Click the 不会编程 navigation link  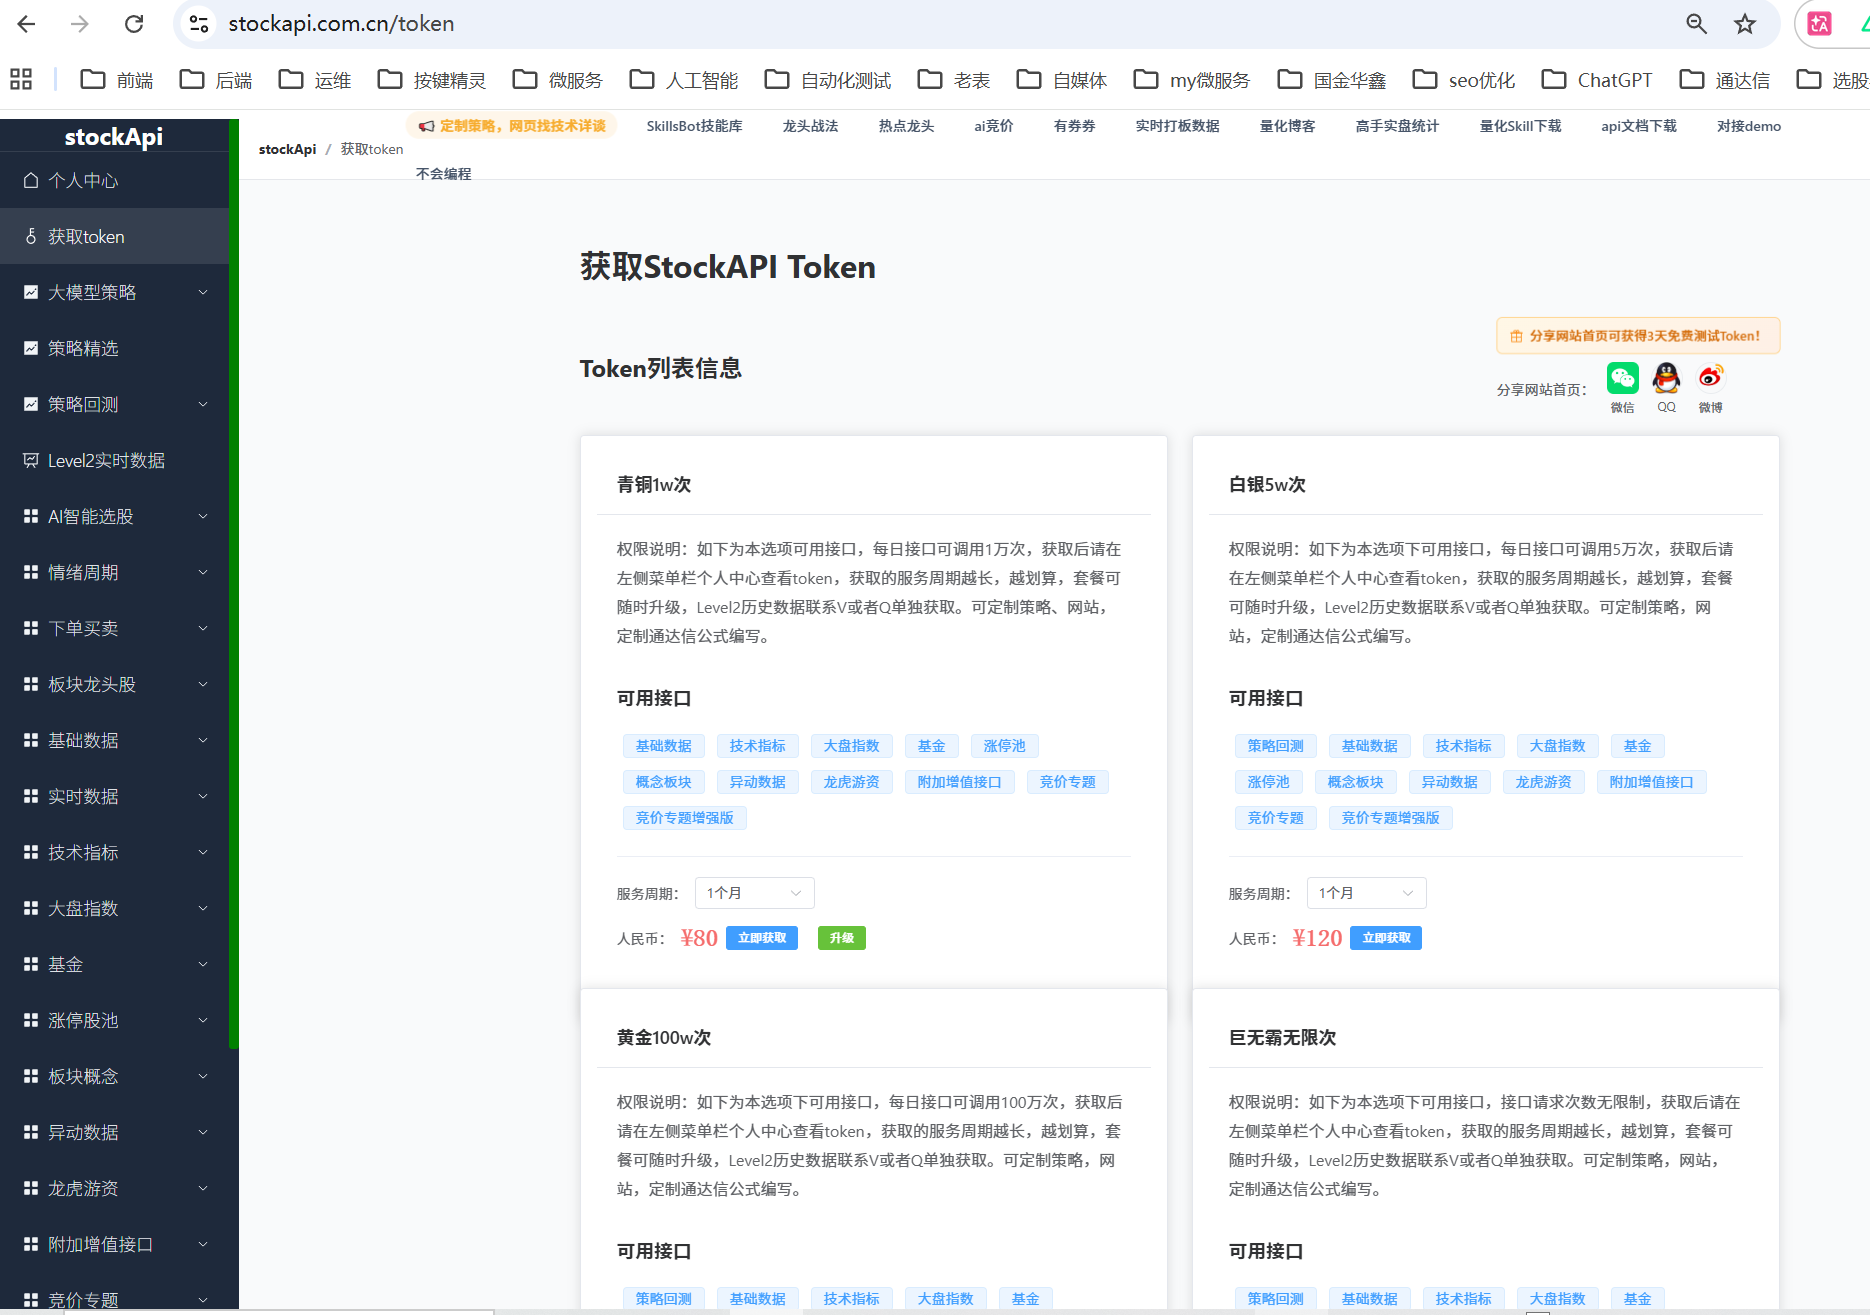(x=443, y=174)
